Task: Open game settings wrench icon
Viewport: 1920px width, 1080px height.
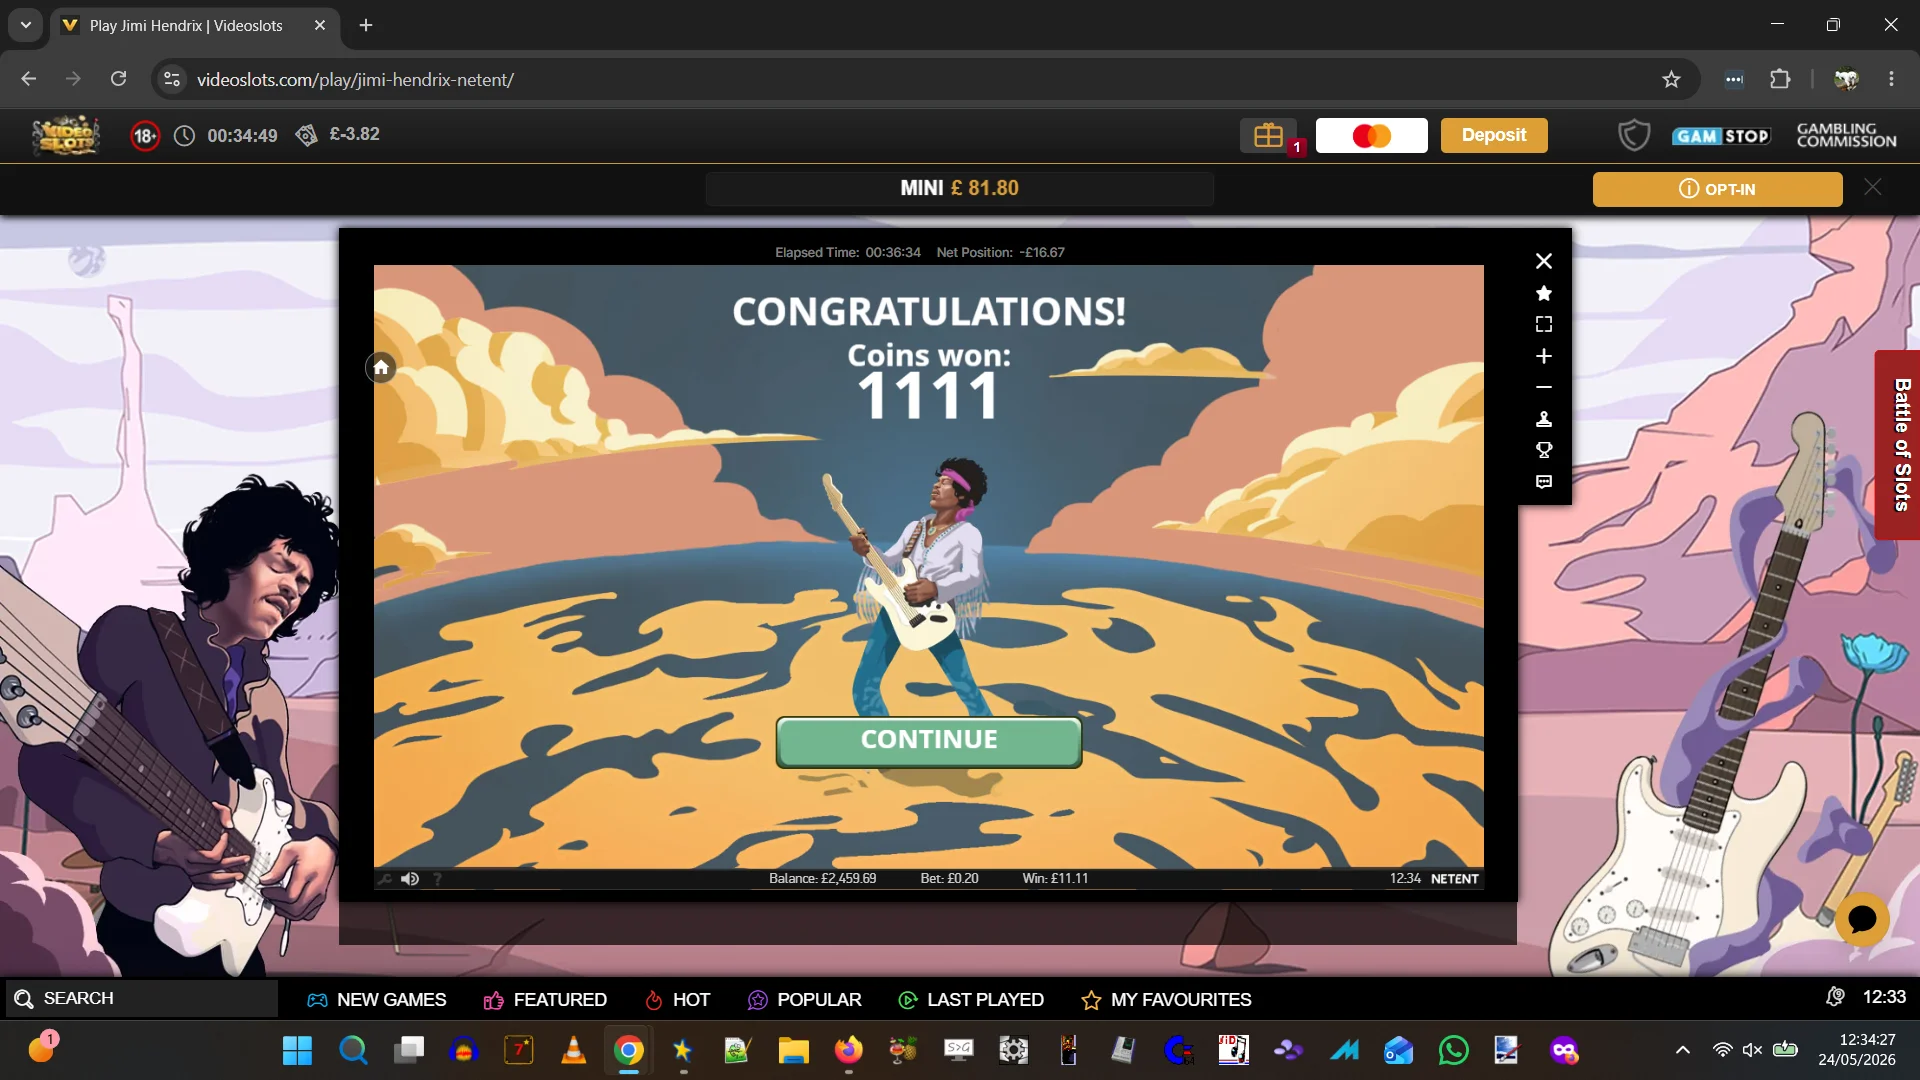Action: click(x=384, y=879)
